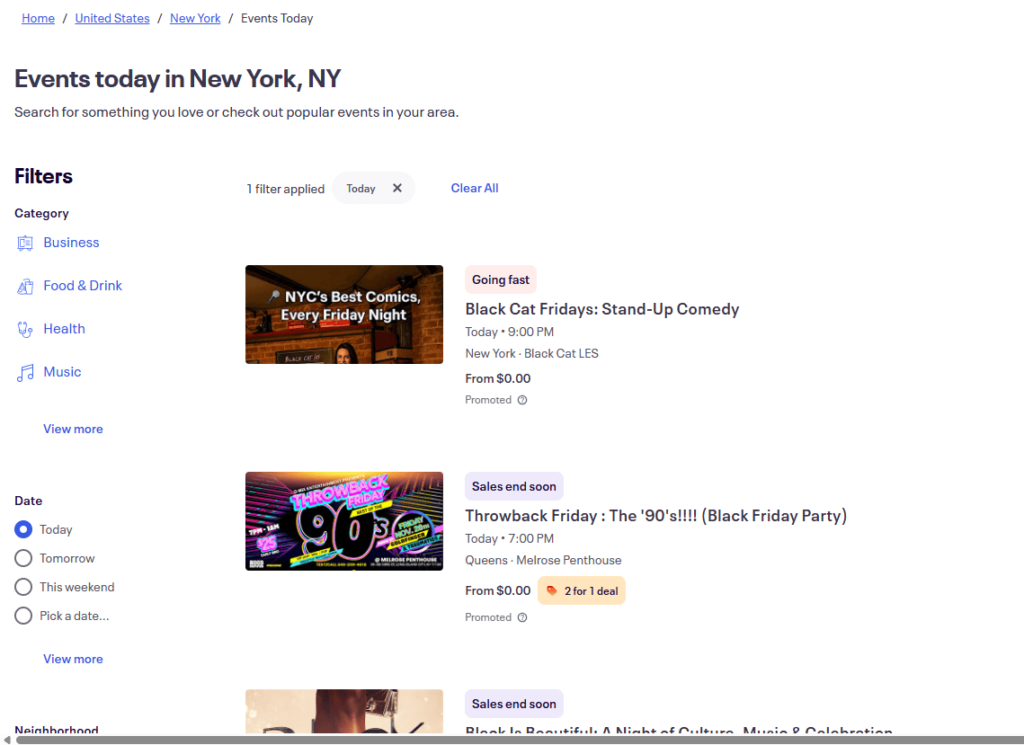1024x745 pixels.
Task: Select the Today date radio button
Action: pos(23,530)
